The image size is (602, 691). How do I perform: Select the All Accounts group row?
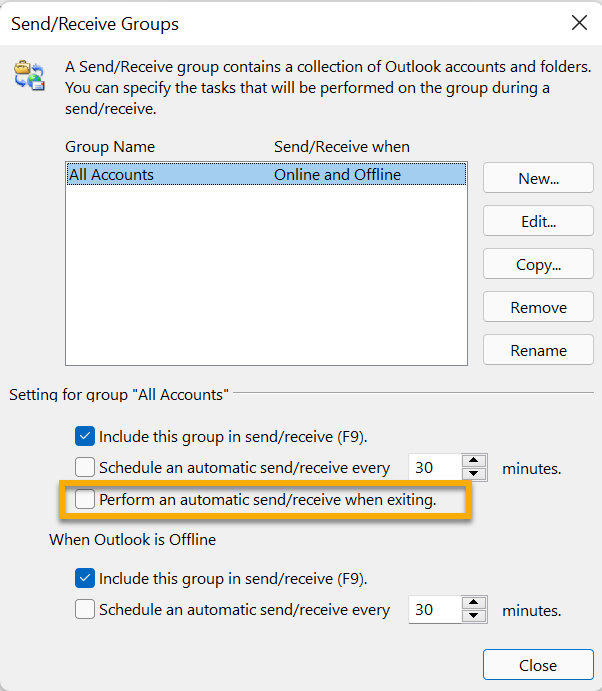266,175
